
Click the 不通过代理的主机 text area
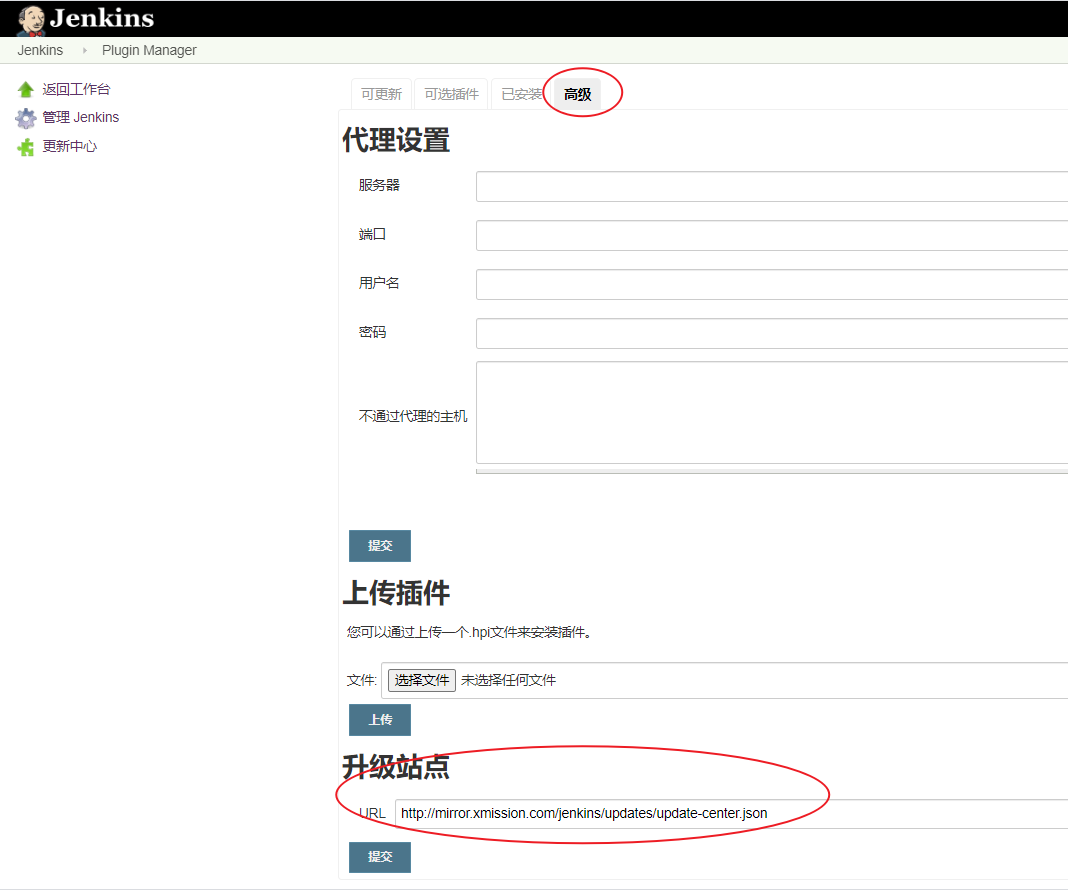(x=772, y=413)
